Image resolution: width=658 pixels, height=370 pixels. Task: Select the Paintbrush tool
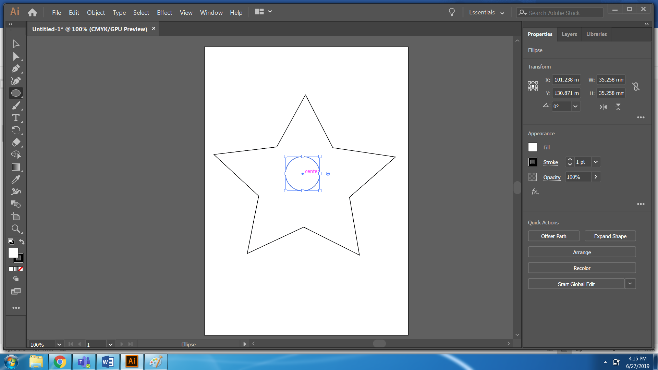coord(16,105)
